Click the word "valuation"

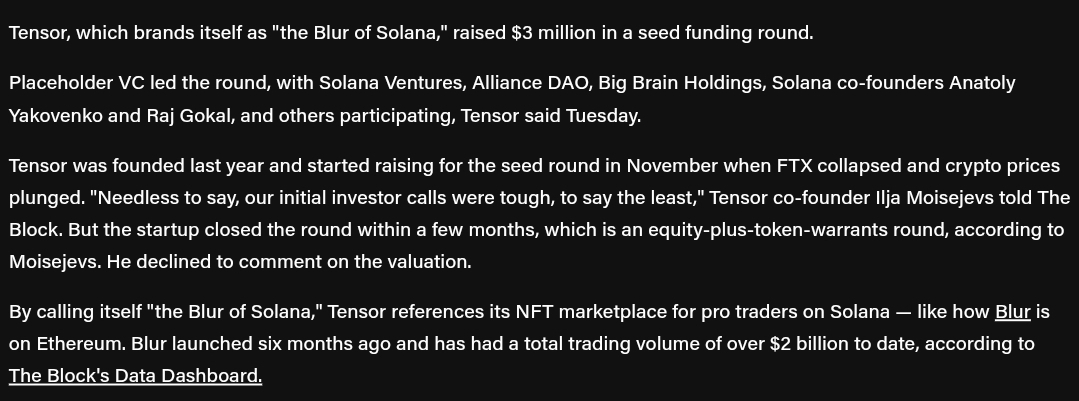click(x=426, y=262)
